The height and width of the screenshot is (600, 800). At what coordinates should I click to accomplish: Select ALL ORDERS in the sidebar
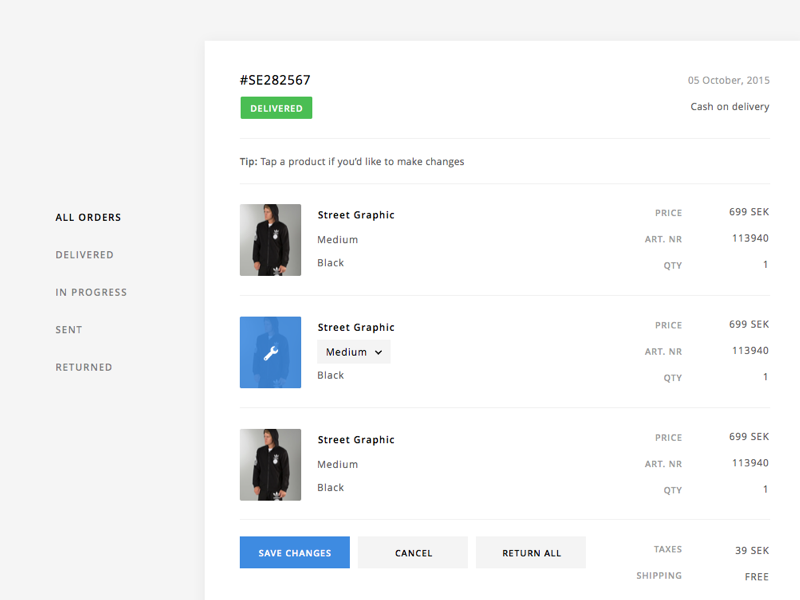87,217
